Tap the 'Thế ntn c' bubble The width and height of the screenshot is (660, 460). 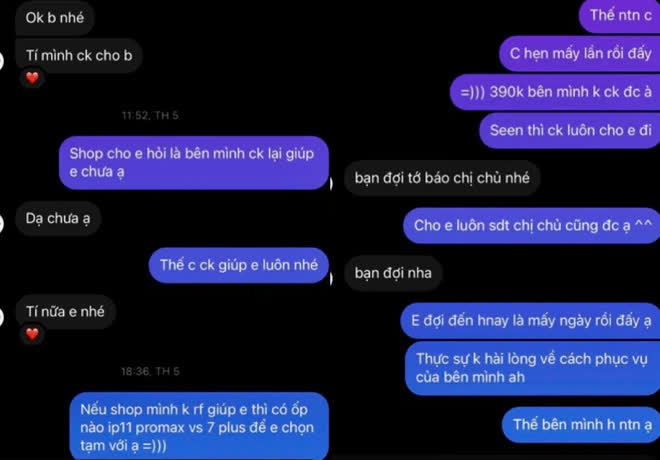click(620, 16)
